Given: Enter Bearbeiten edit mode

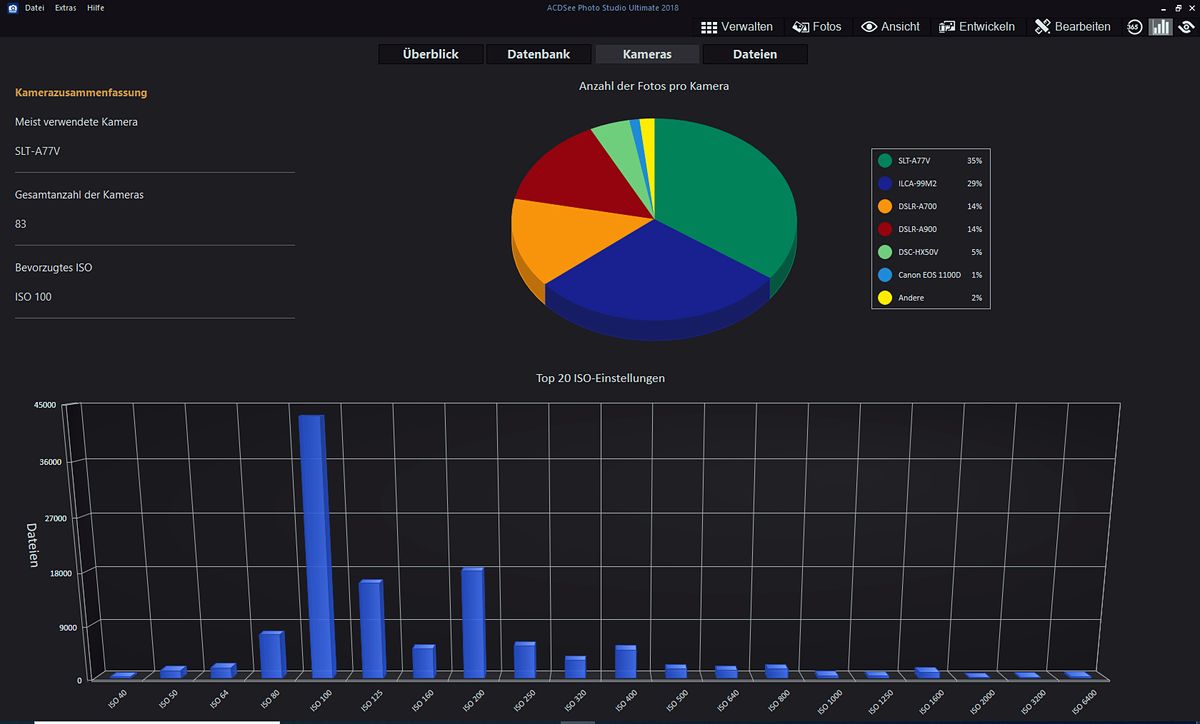Looking at the screenshot, I should pyautogui.click(x=1072, y=27).
